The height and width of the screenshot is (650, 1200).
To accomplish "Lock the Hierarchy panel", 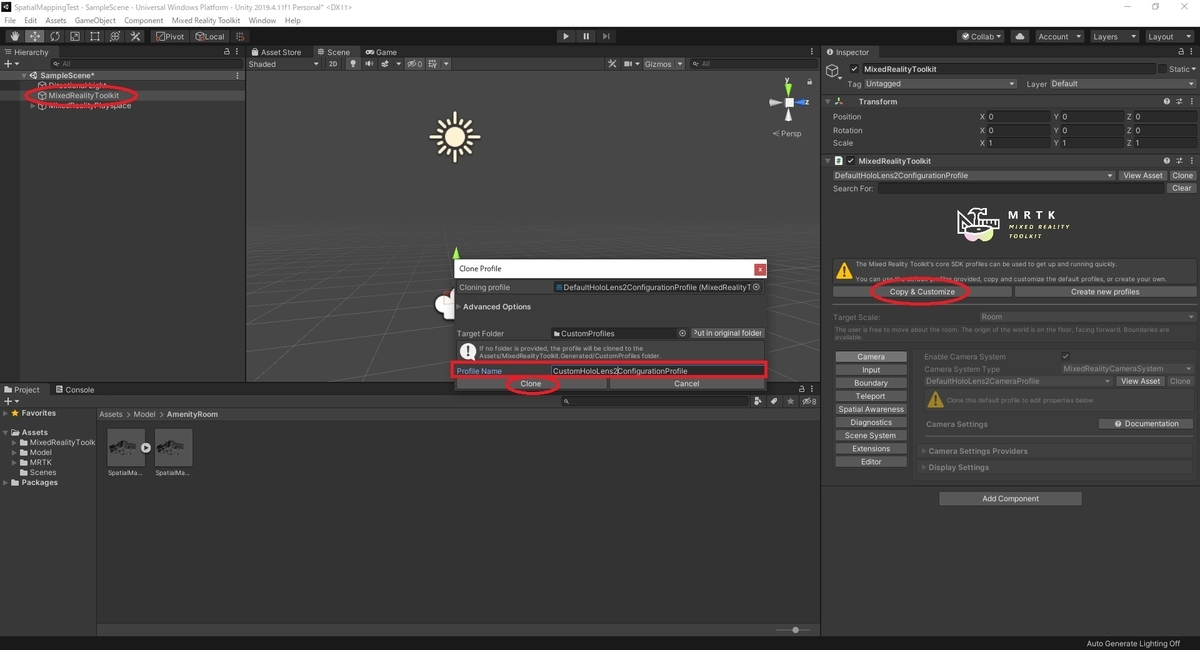I will (x=227, y=52).
